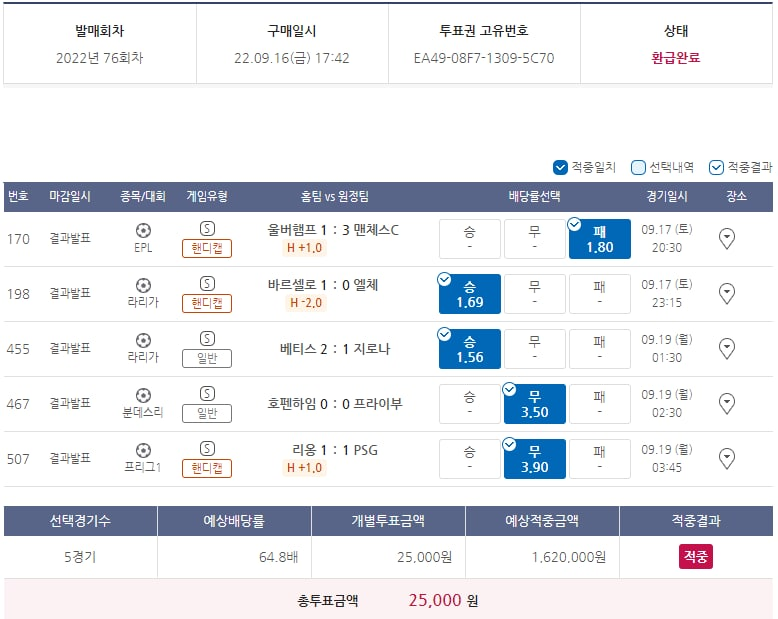Click the soccer ball icon for EPL
Viewport: 778px width, 619px height.
coord(143,230)
